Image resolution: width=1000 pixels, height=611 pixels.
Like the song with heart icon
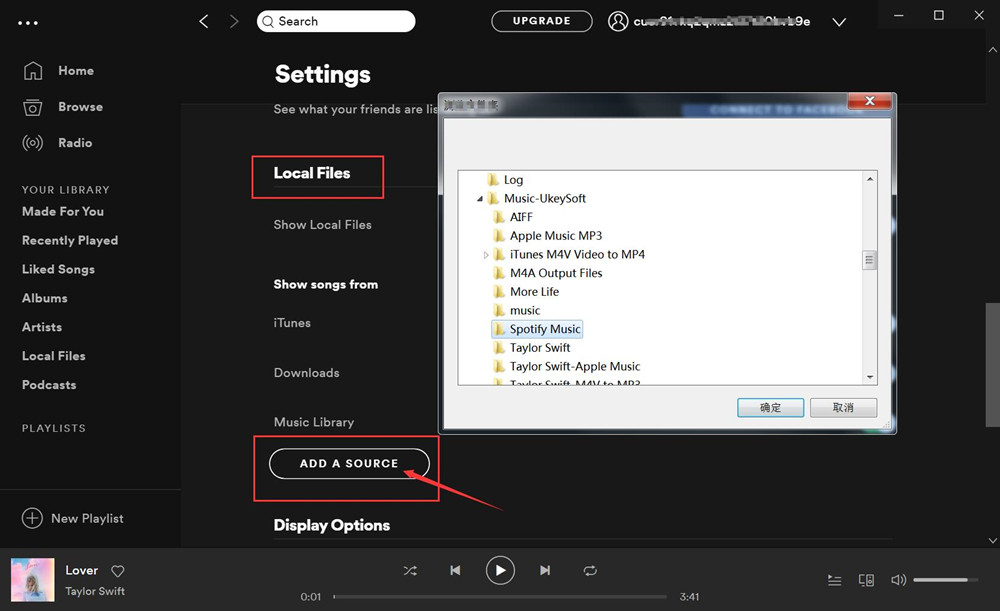(x=118, y=571)
